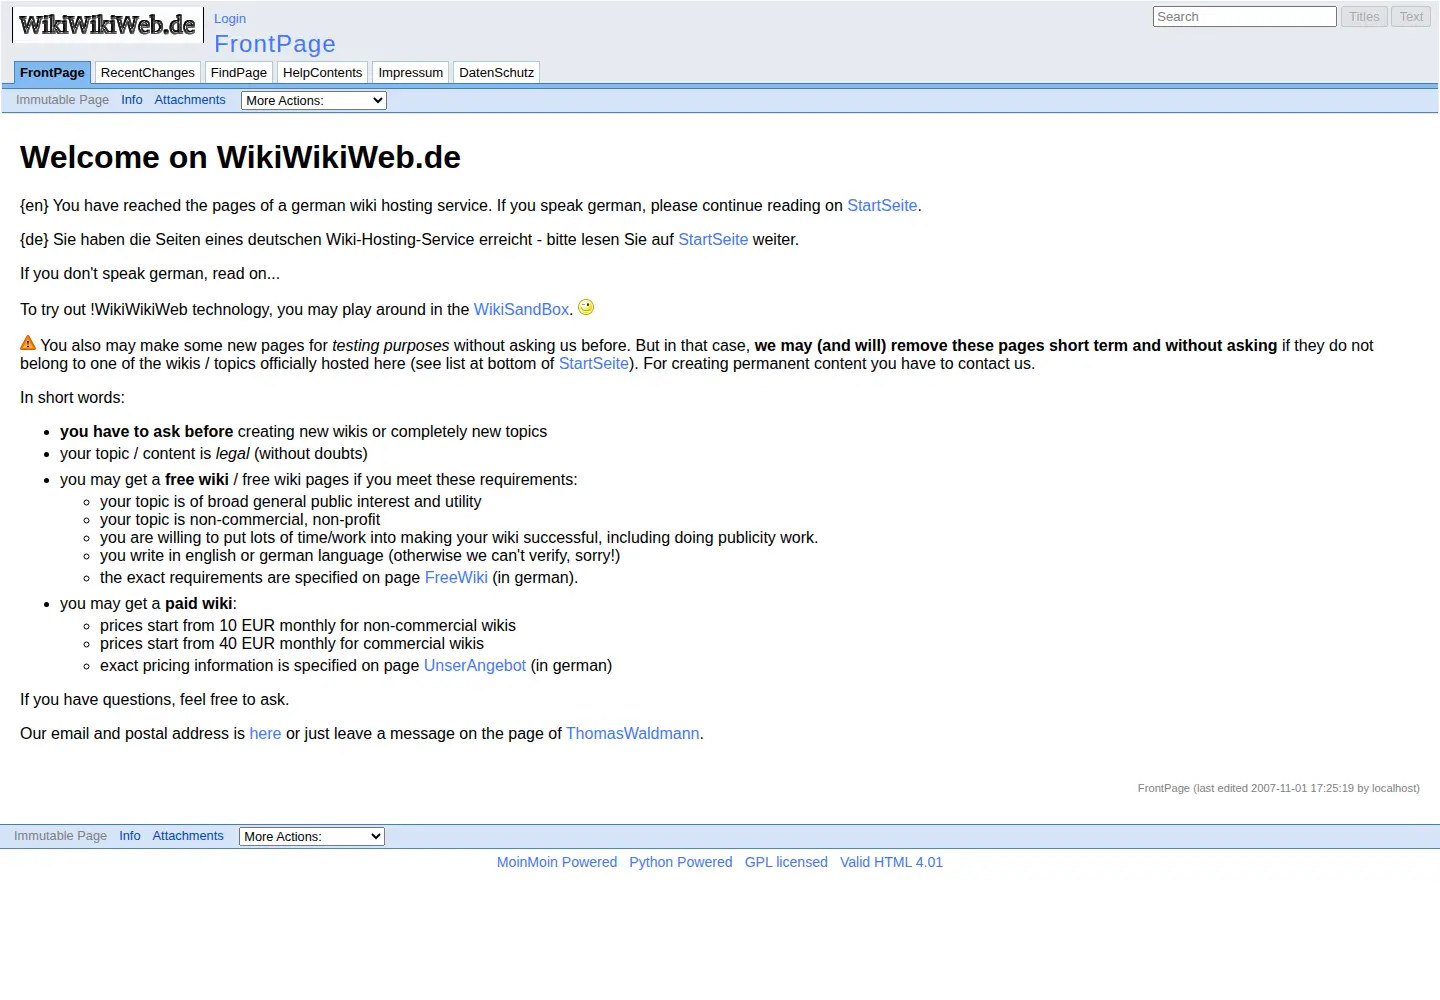Click the top 'Immutable Page' label

pos(62,100)
